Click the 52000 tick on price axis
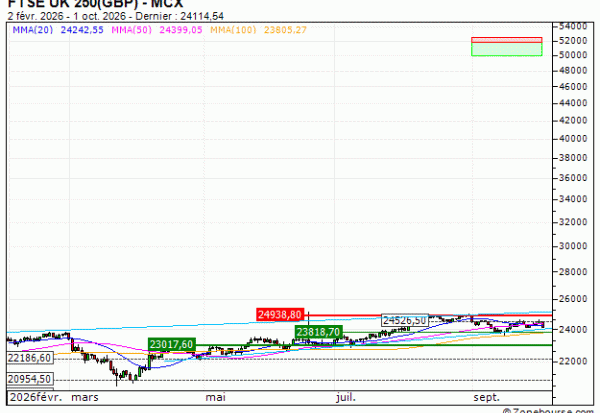 point(573,41)
